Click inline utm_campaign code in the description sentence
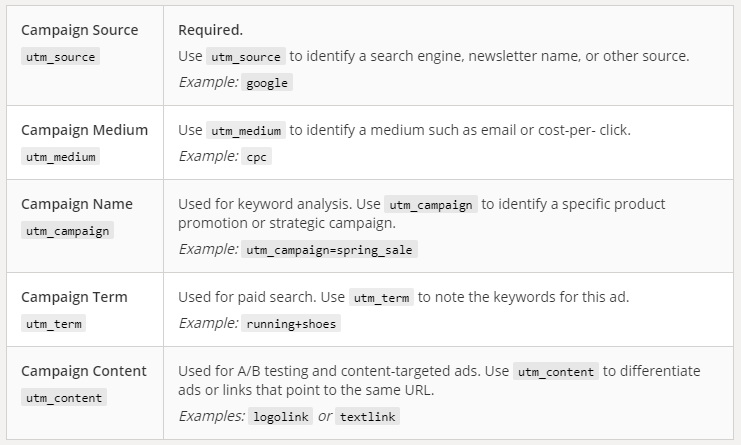 point(431,205)
